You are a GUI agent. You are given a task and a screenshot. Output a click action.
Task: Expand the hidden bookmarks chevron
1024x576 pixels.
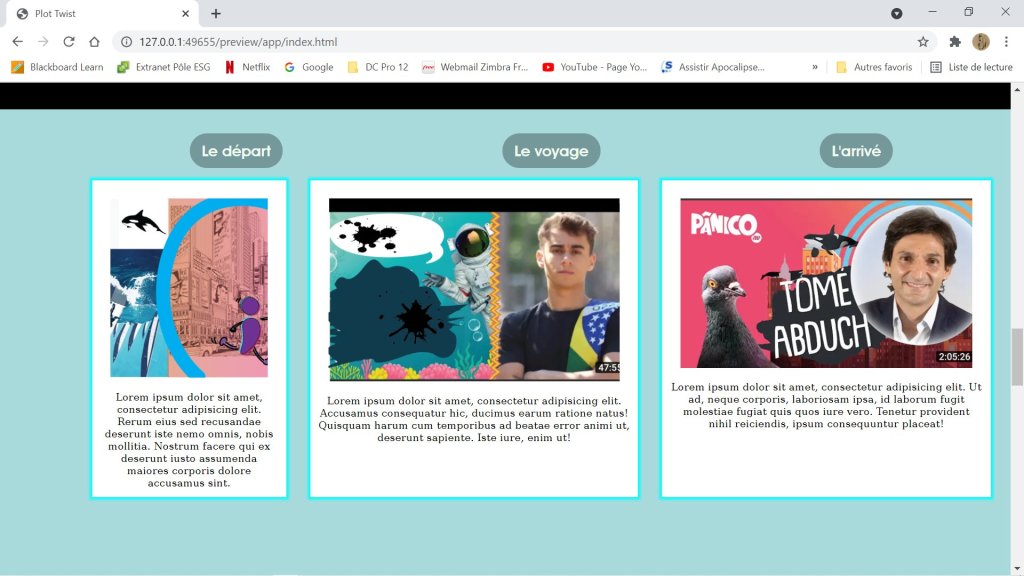pyautogui.click(x=815, y=67)
